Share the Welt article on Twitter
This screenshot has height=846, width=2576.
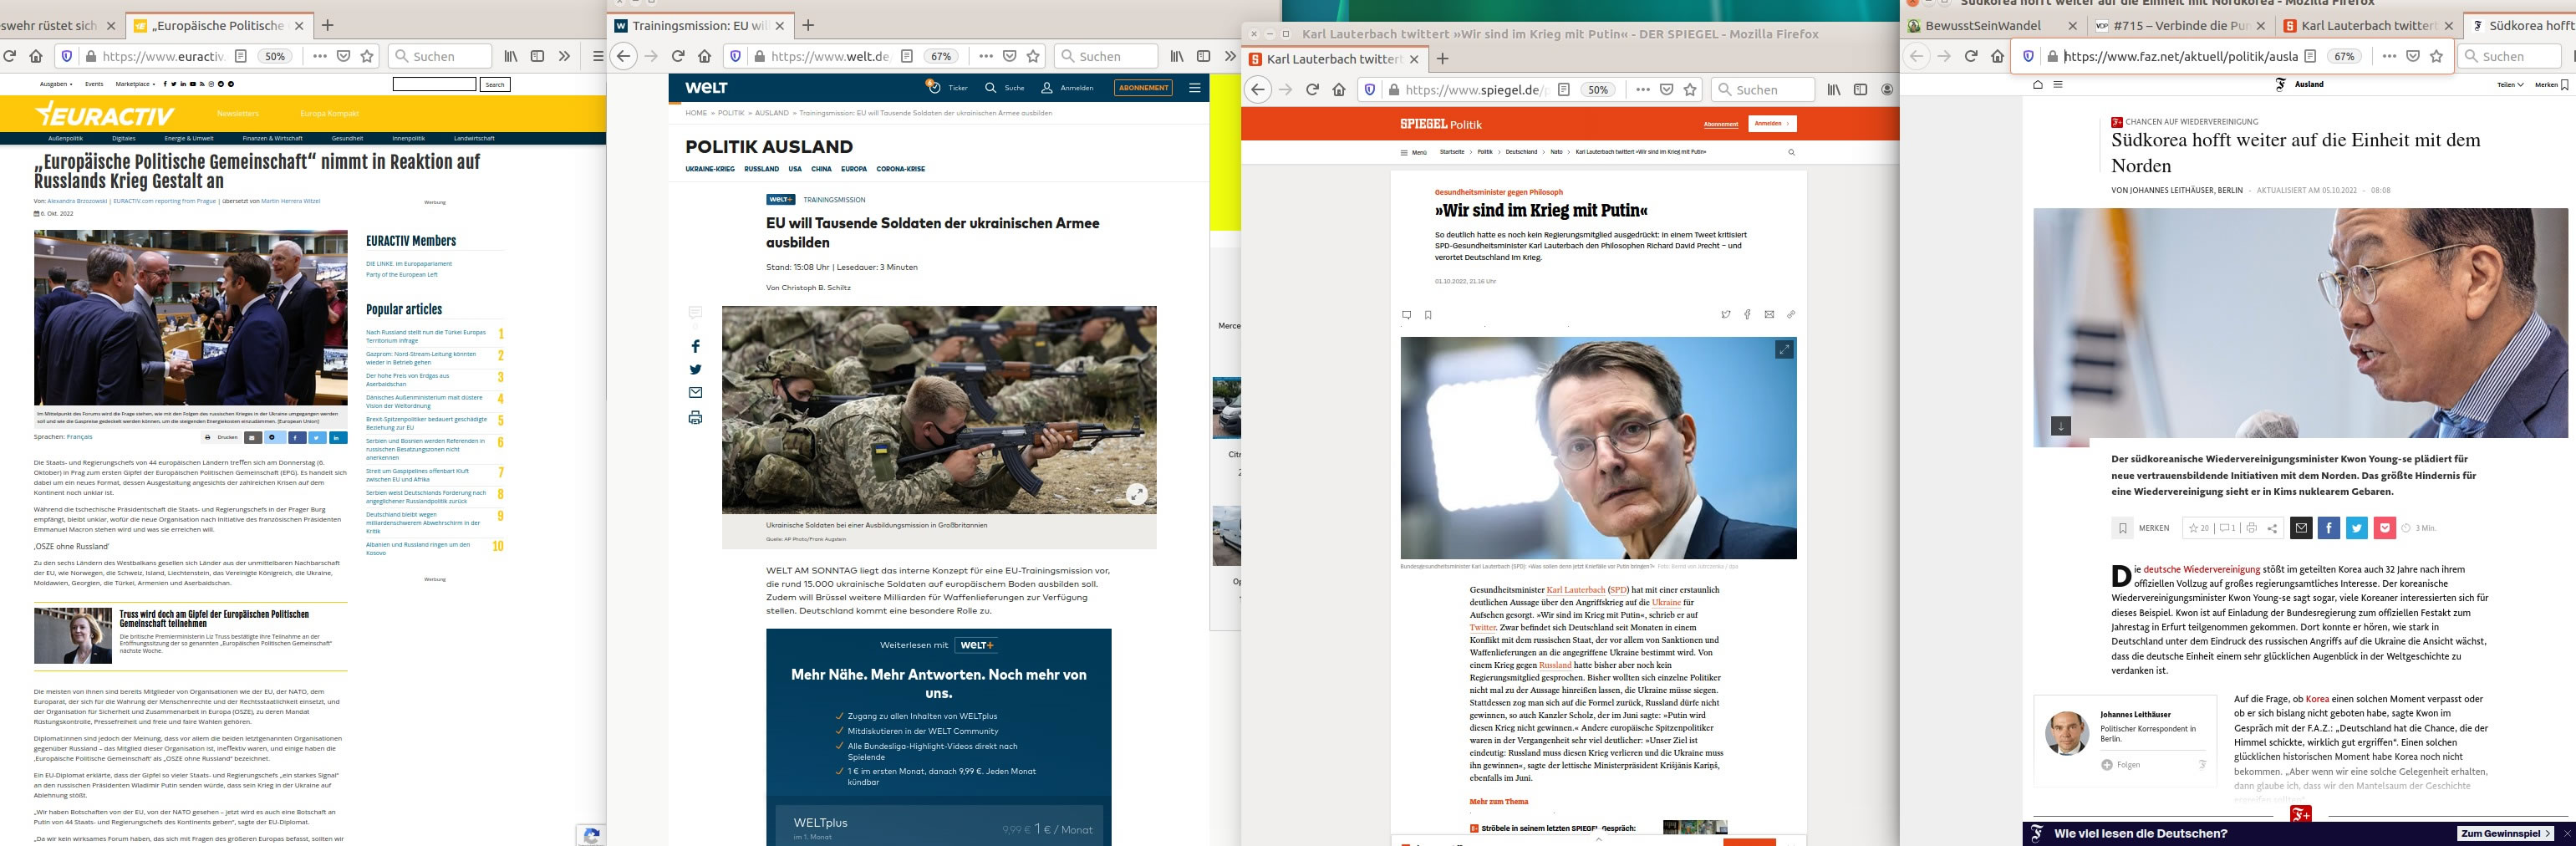(695, 369)
